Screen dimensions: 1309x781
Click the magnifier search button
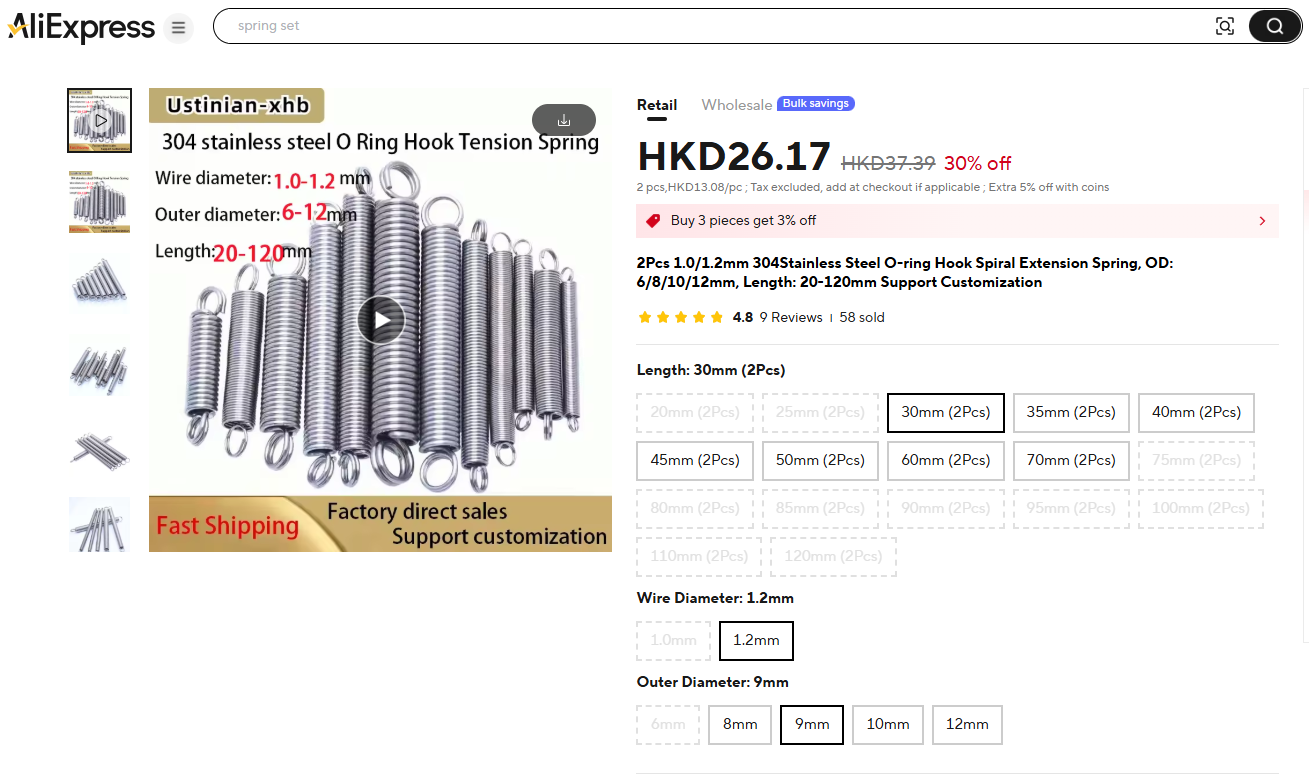point(1275,26)
